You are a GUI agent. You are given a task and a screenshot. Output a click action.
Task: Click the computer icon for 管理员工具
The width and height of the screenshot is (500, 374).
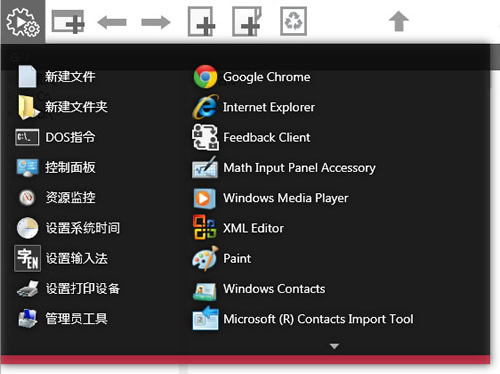[27, 319]
